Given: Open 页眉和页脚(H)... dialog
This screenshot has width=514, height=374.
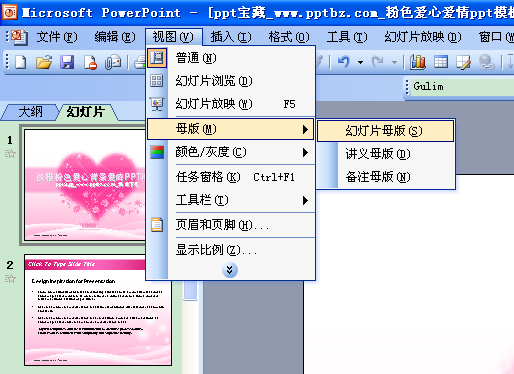Looking at the screenshot, I should (231, 225).
